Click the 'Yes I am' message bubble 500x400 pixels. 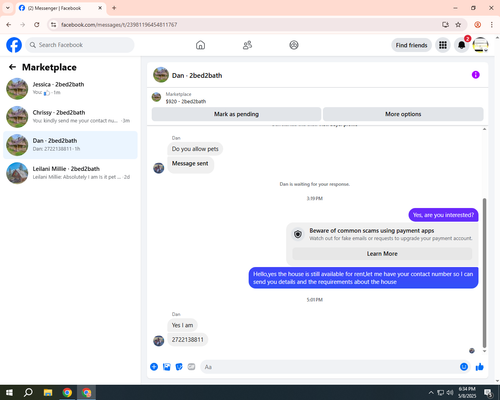click(182, 325)
